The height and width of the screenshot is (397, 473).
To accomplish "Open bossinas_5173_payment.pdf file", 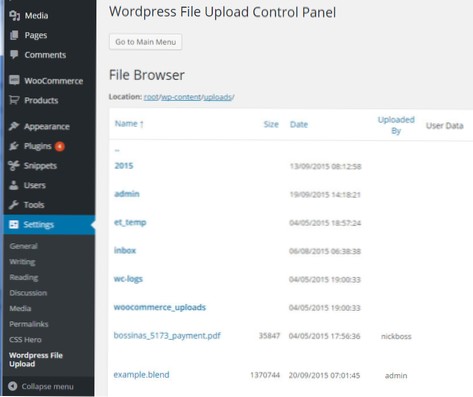I will click(167, 336).
